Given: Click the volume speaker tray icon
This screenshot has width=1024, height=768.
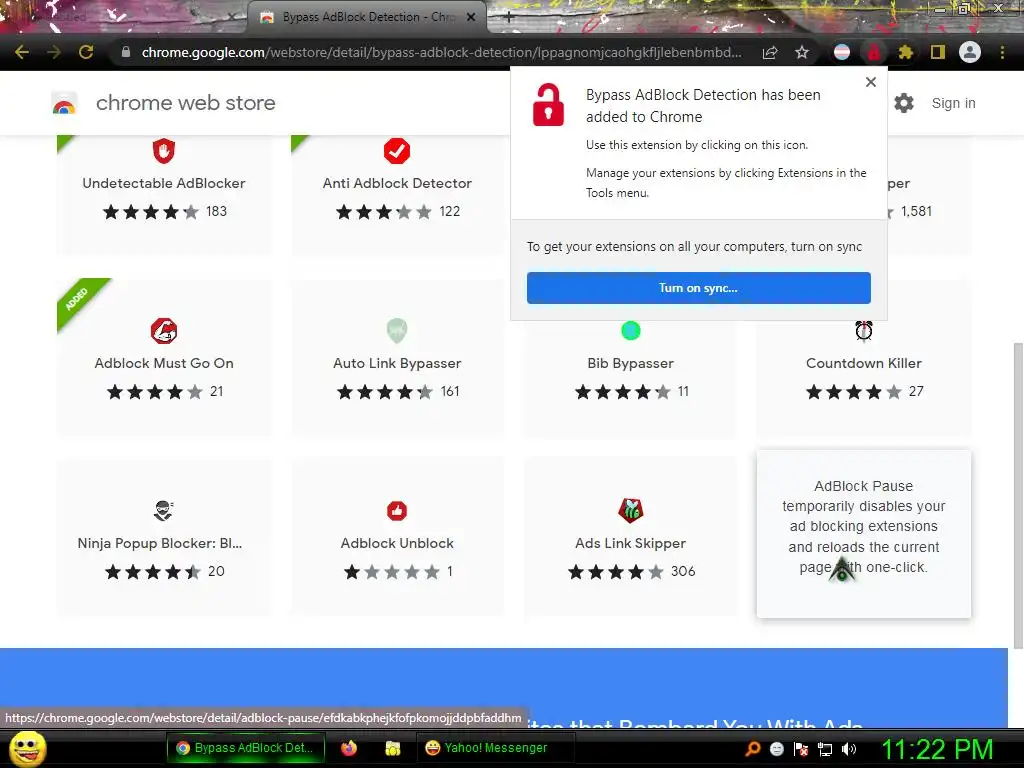Looking at the screenshot, I should coord(849,749).
